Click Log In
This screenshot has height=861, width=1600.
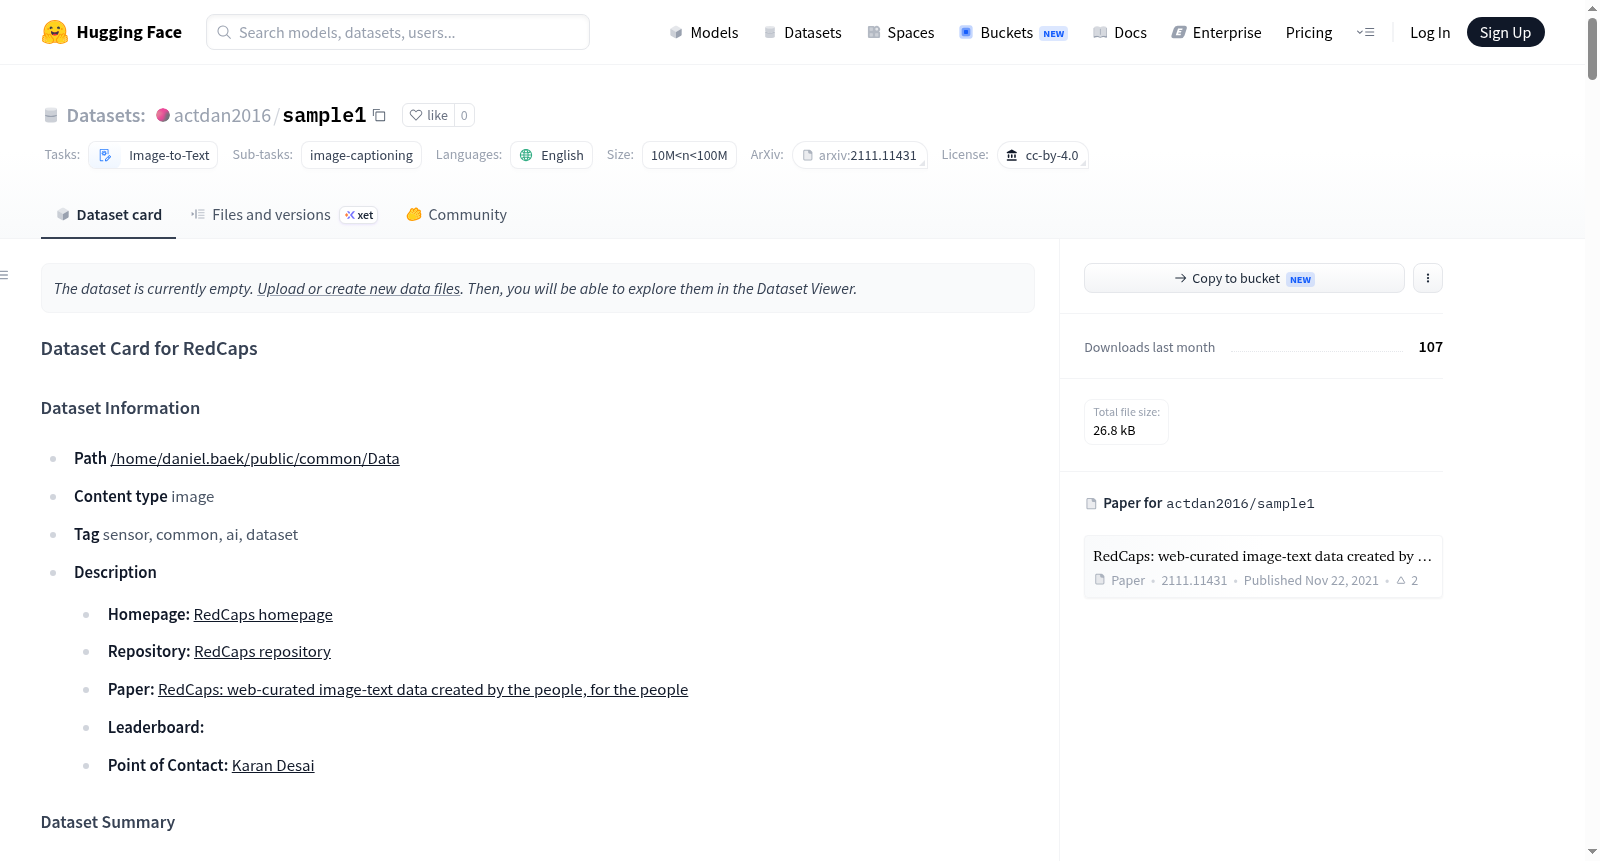(1430, 32)
